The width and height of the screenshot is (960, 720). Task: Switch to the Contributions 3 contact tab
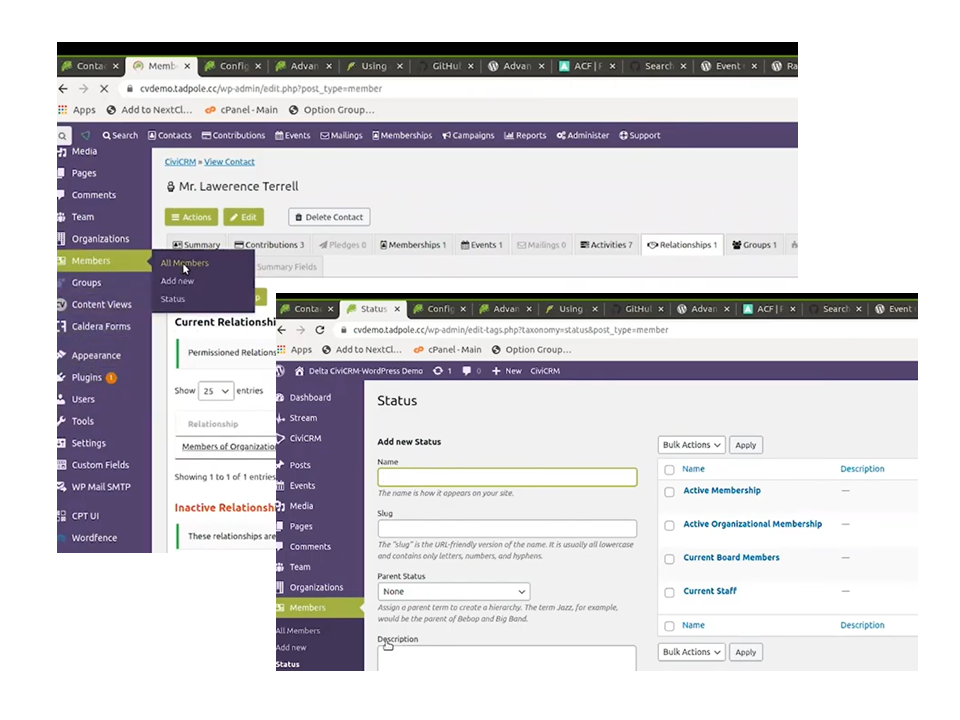pos(269,245)
